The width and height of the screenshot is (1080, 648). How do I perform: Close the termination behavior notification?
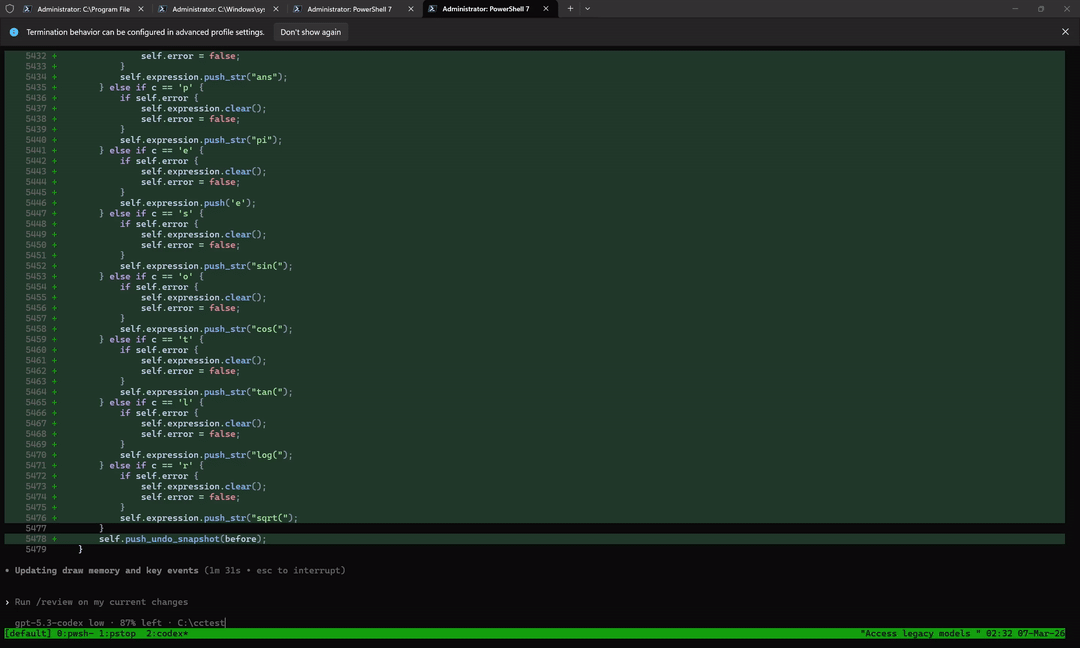click(1065, 31)
